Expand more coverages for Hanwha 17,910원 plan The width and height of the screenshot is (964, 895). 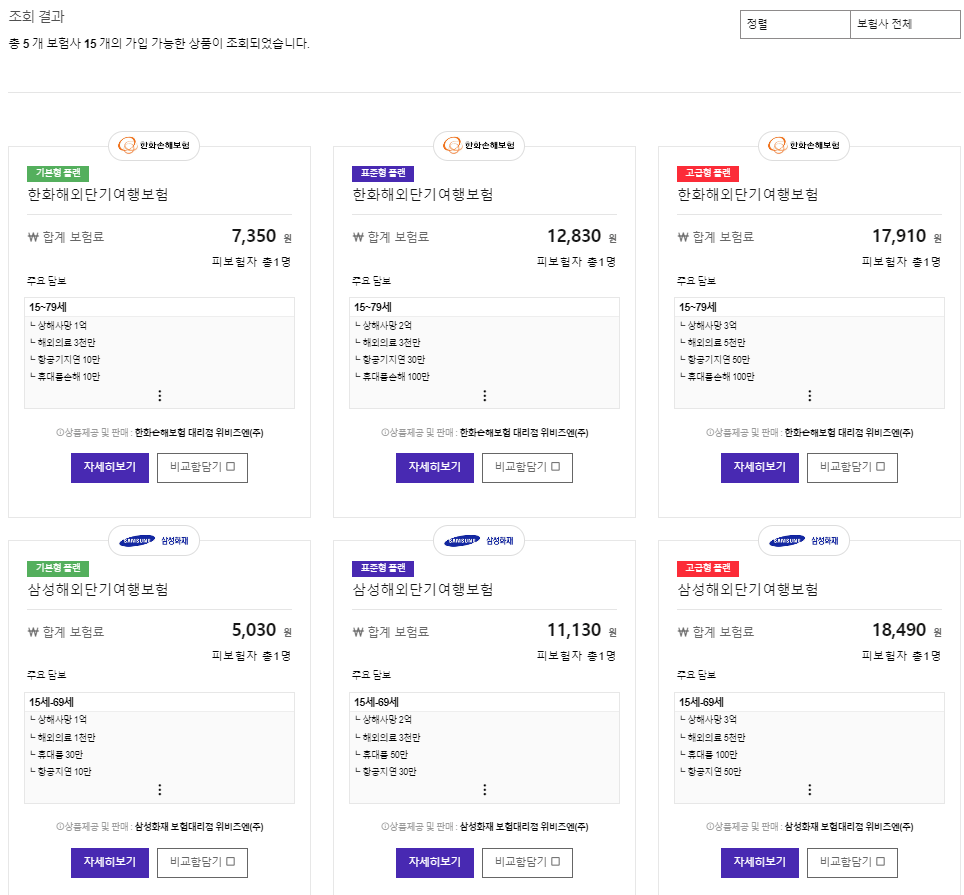coord(810,395)
